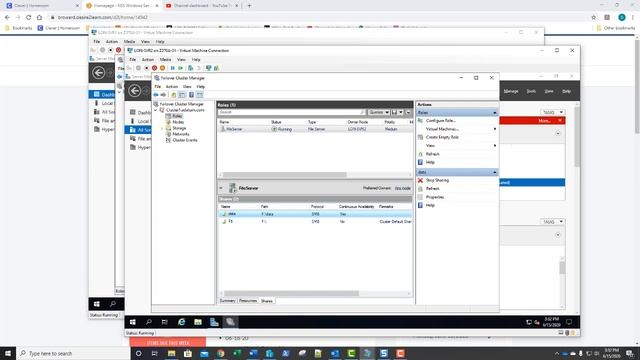Click Shares list horizontal scrollbar
The height and width of the screenshot is (360, 640).
(291, 293)
